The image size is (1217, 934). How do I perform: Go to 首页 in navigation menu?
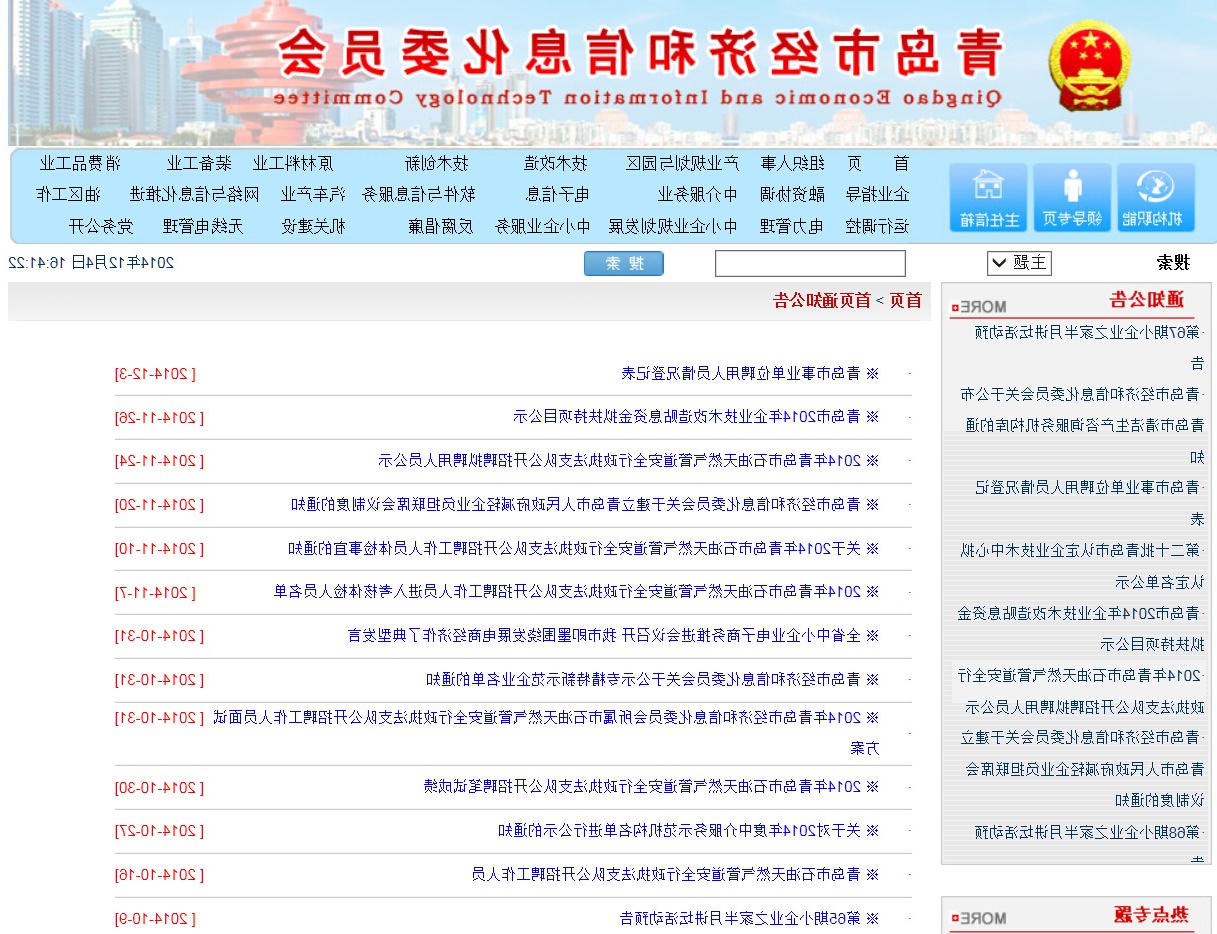click(878, 164)
